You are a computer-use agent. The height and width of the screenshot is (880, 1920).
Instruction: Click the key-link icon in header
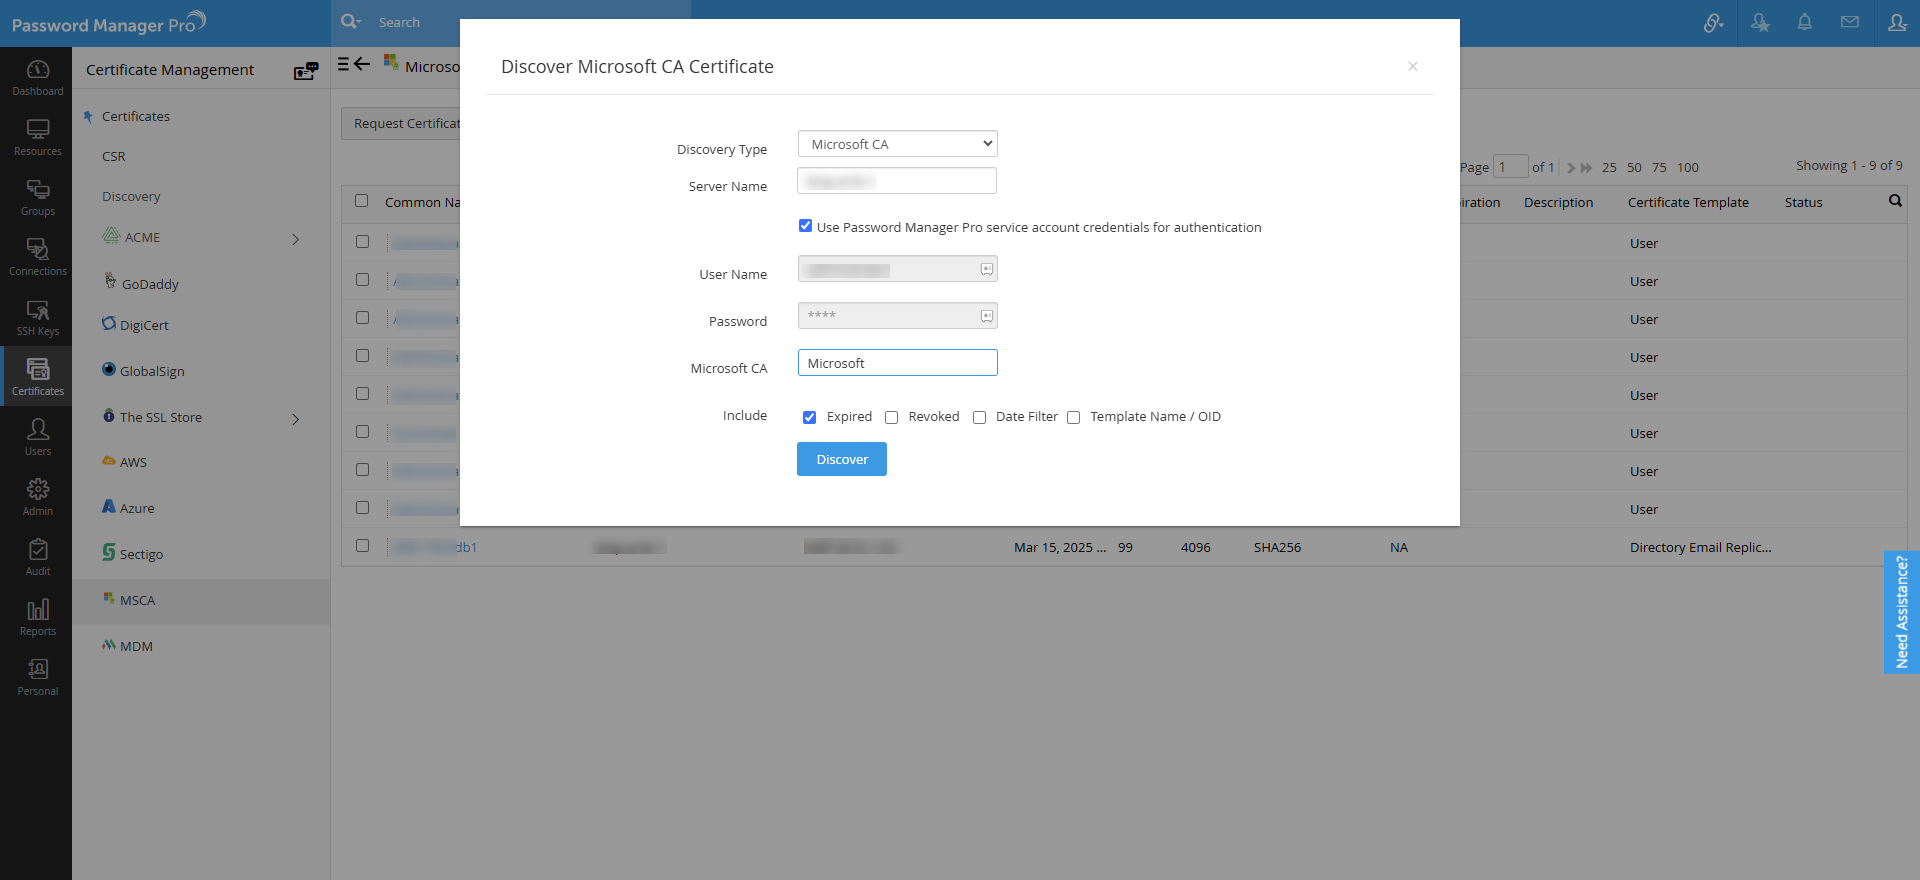pyautogui.click(x=1714, y=22)
